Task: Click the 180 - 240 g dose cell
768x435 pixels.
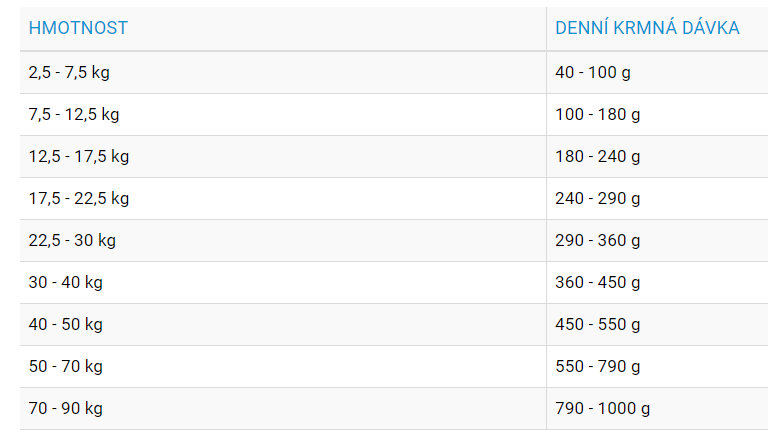Action: click(657, 157)
